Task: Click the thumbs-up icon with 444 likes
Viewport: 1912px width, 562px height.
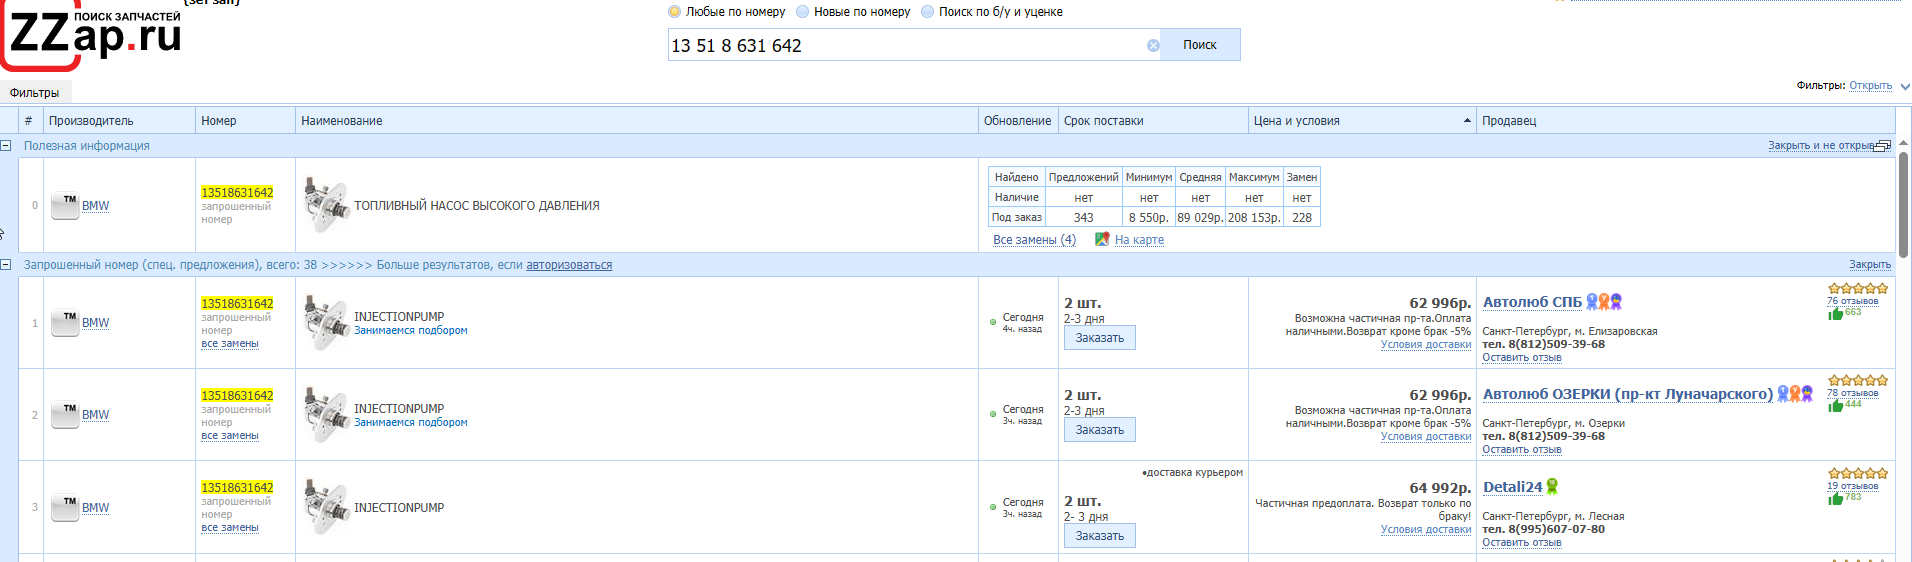Action: pos(1836,405)
